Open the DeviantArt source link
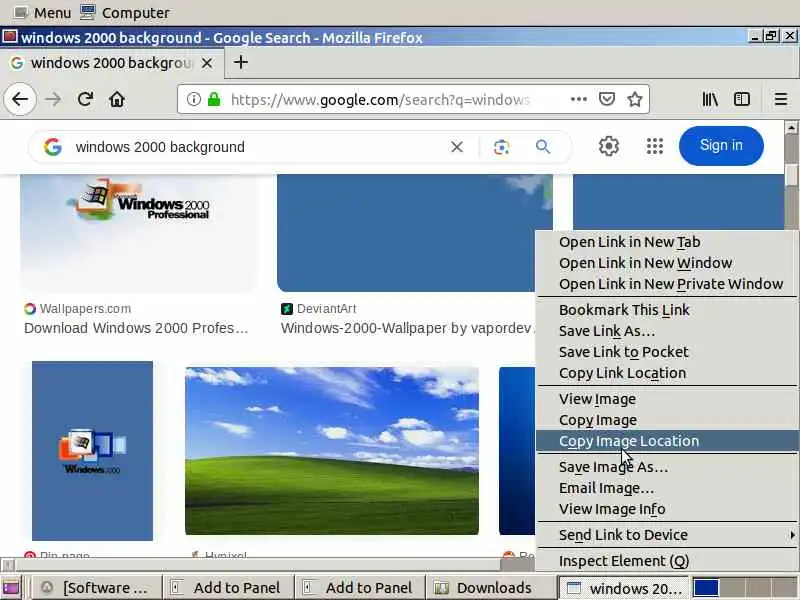 [x=318, y=309]
